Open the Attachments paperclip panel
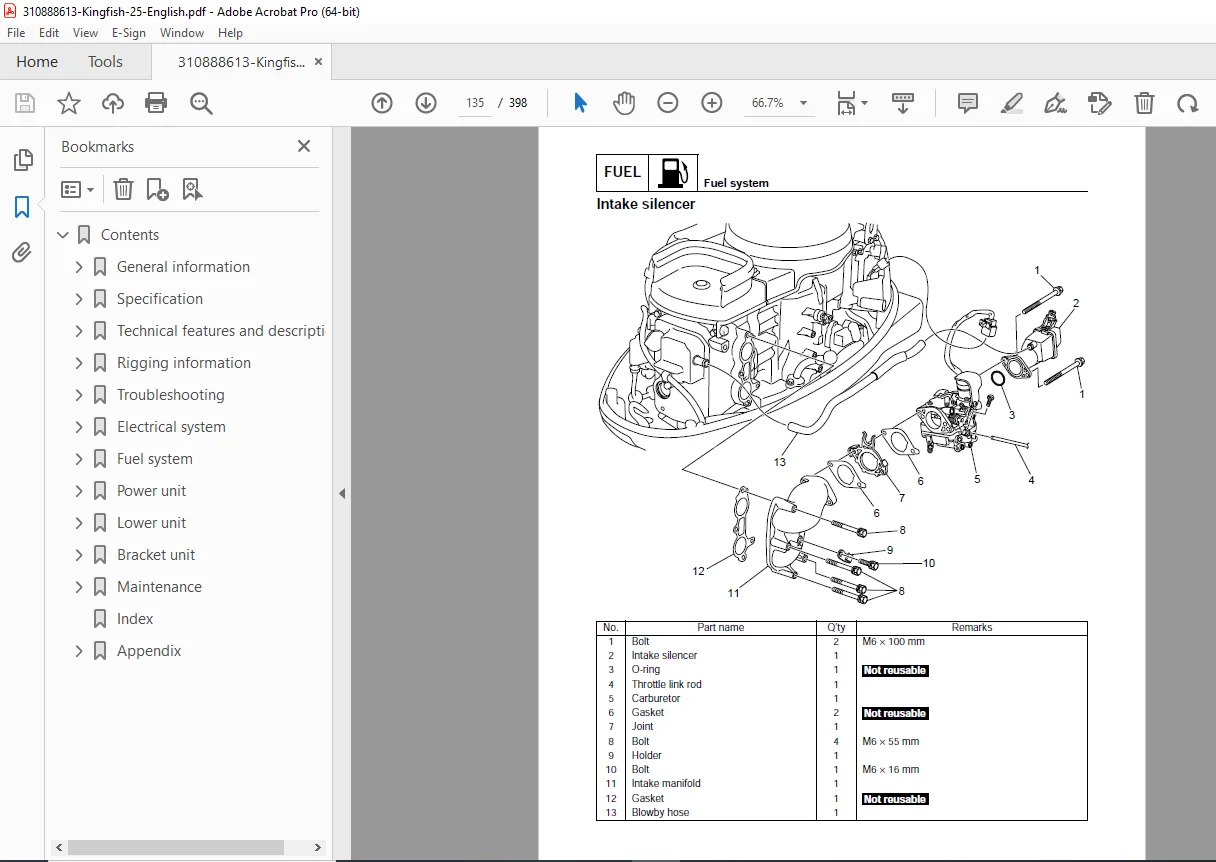 (22, 253)
